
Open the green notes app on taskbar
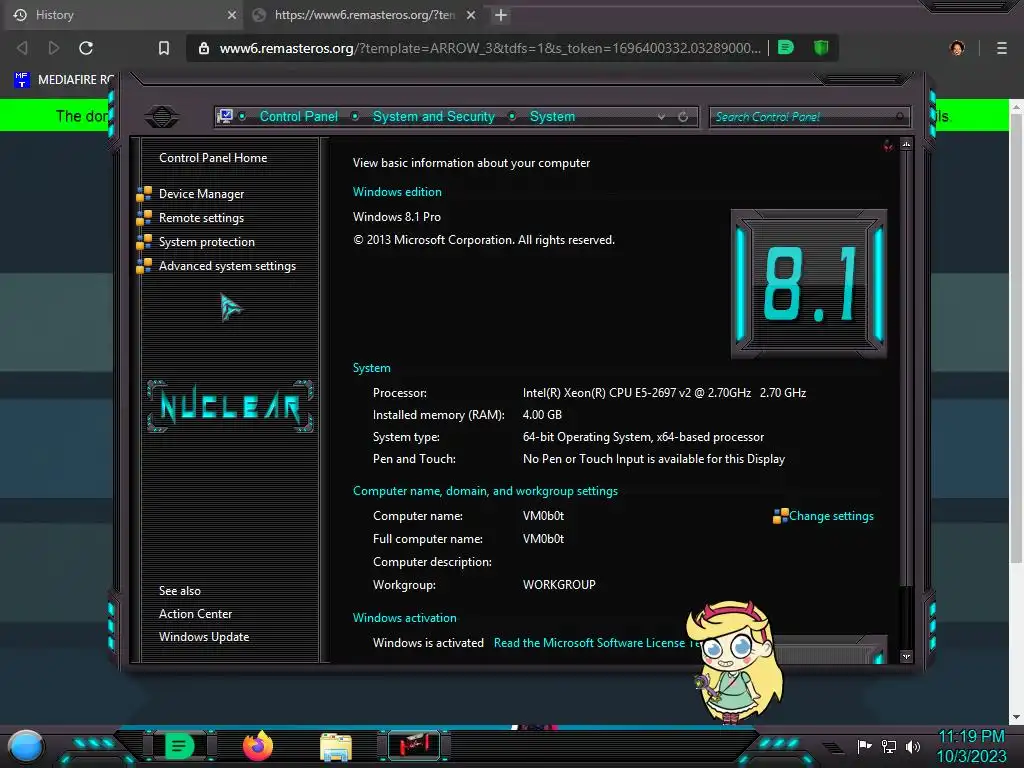179,746
